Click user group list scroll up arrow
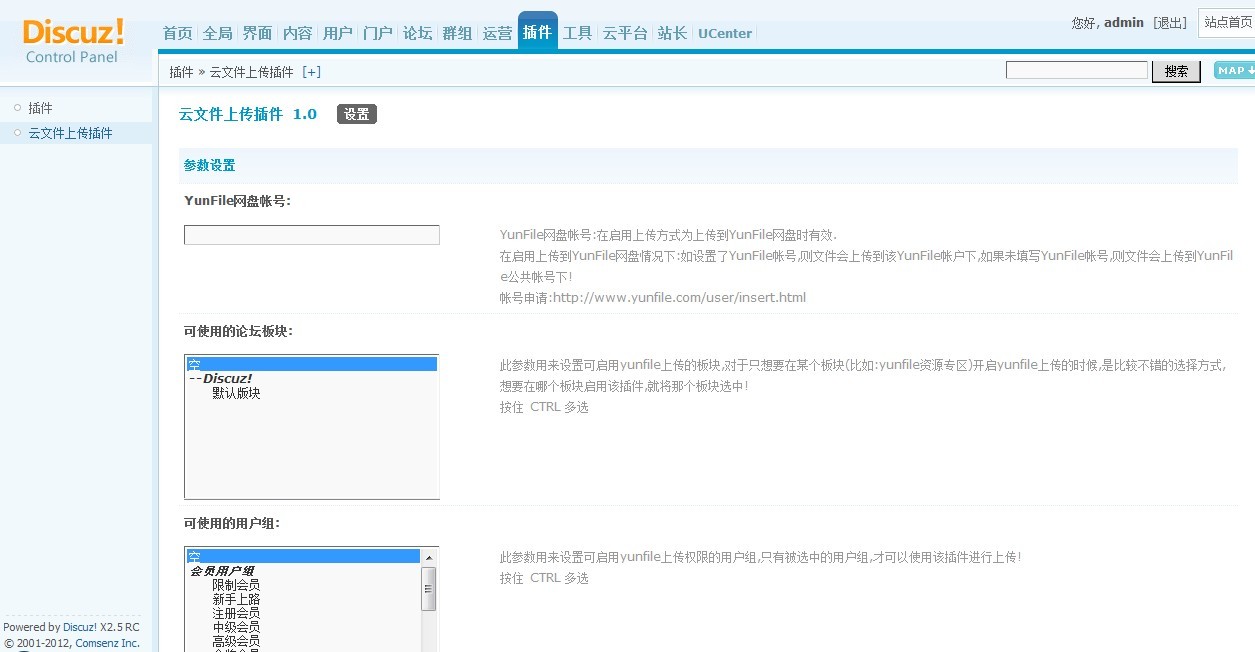Image resolution: width=1255 pixels, height=652 pixels. click(429, 557)
